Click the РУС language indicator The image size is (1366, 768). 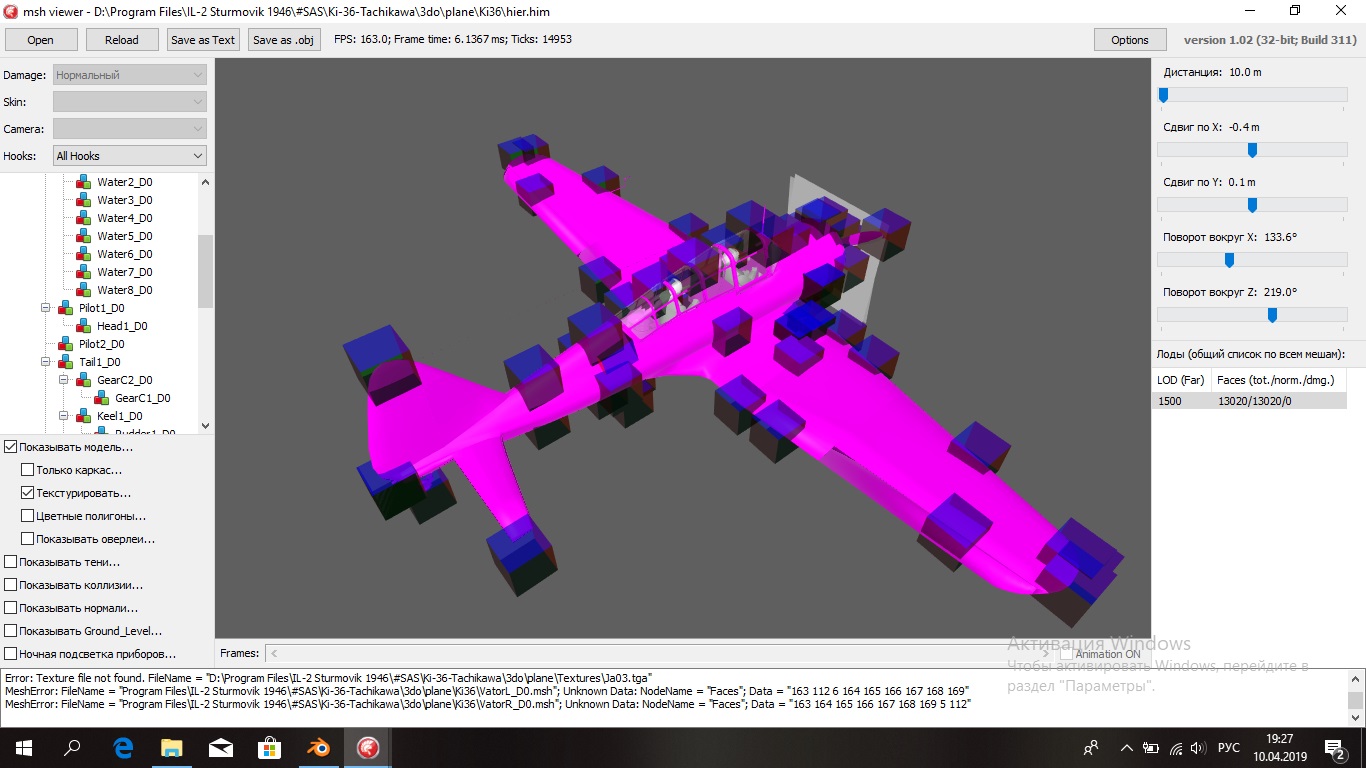click(x=1229, y=748)
